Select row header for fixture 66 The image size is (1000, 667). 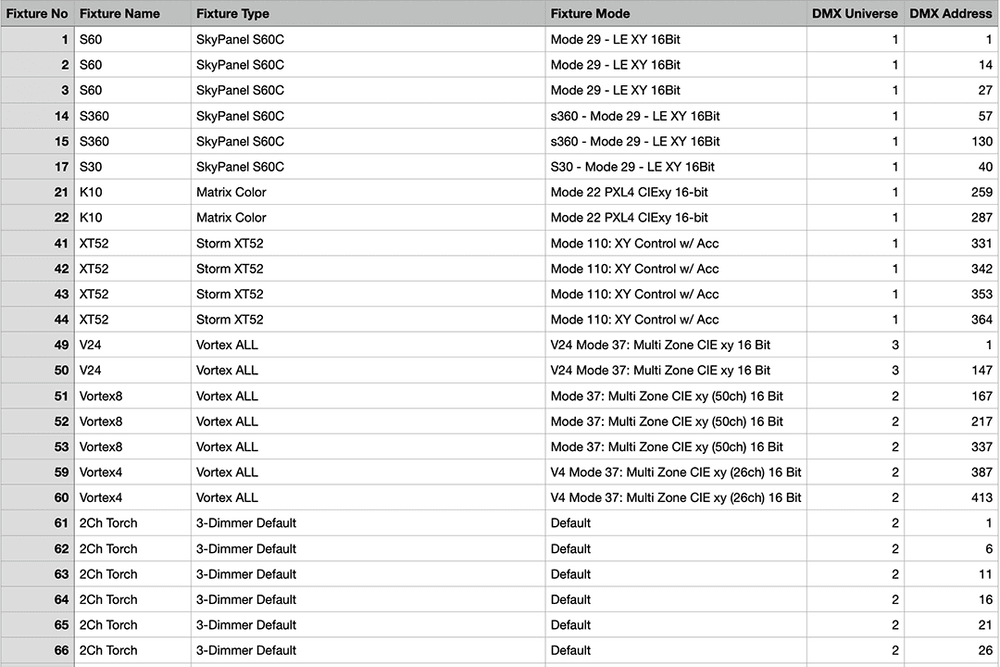(37, 650)
